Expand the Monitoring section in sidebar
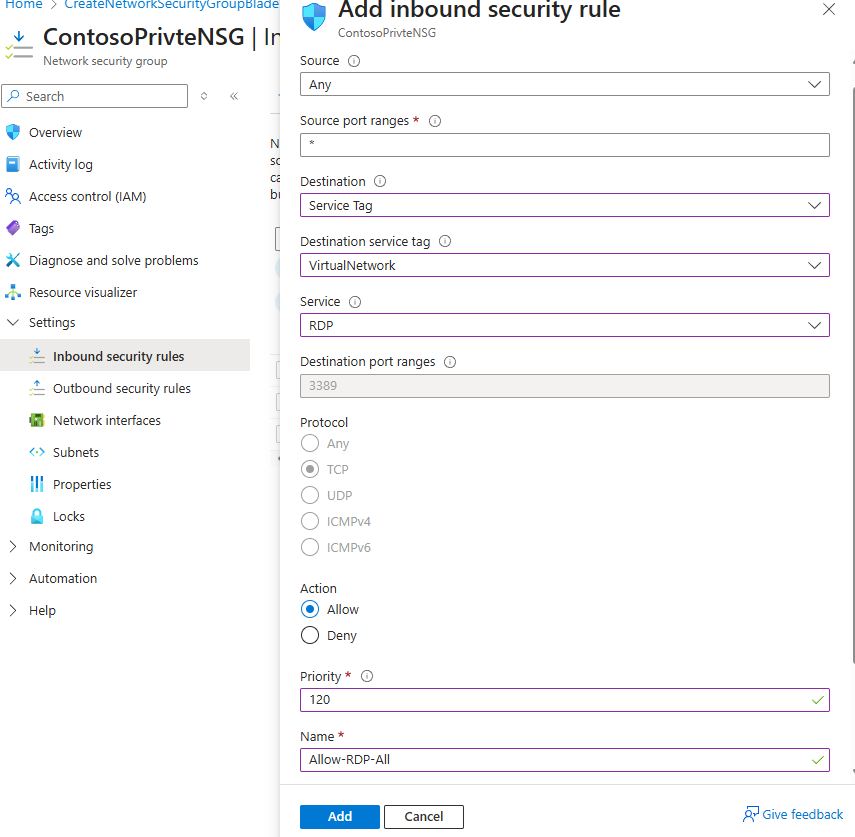The height and width of the screenshot is (837, 855). point(60,547)
